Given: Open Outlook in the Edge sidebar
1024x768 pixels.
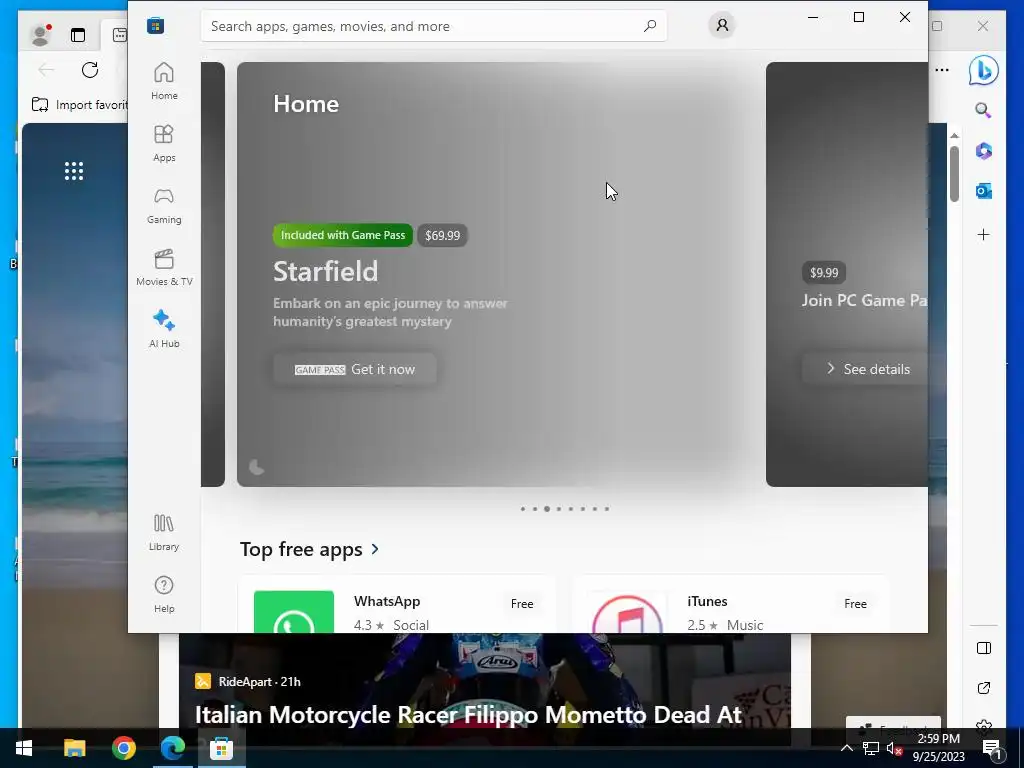Looking at the screenshot, I should coord(984,191).
